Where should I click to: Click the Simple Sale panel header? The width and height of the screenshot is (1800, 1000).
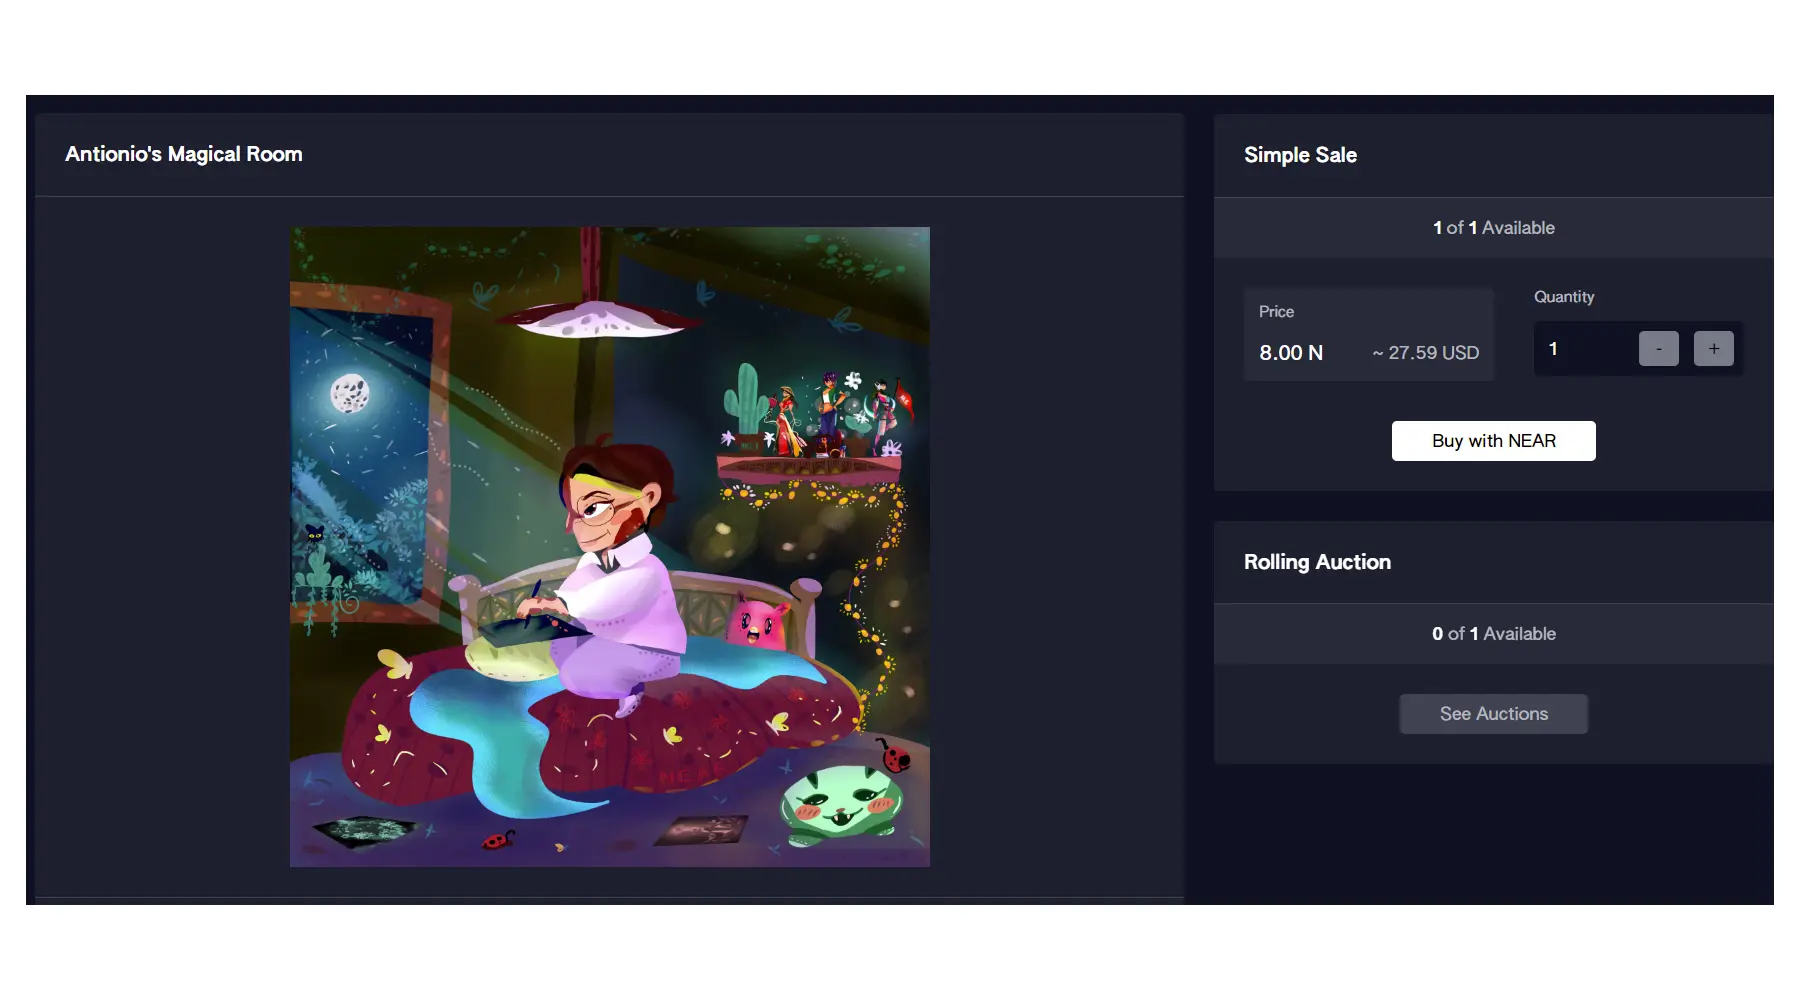[1493, 155]
